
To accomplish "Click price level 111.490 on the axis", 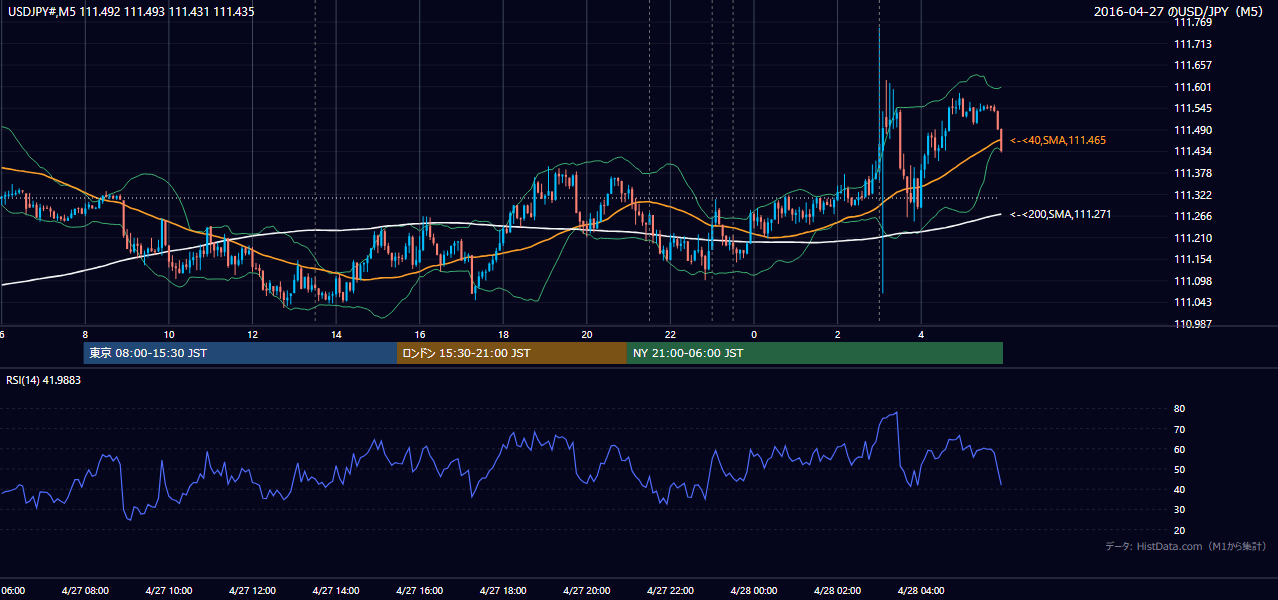I will click(x=1192, y=130).
